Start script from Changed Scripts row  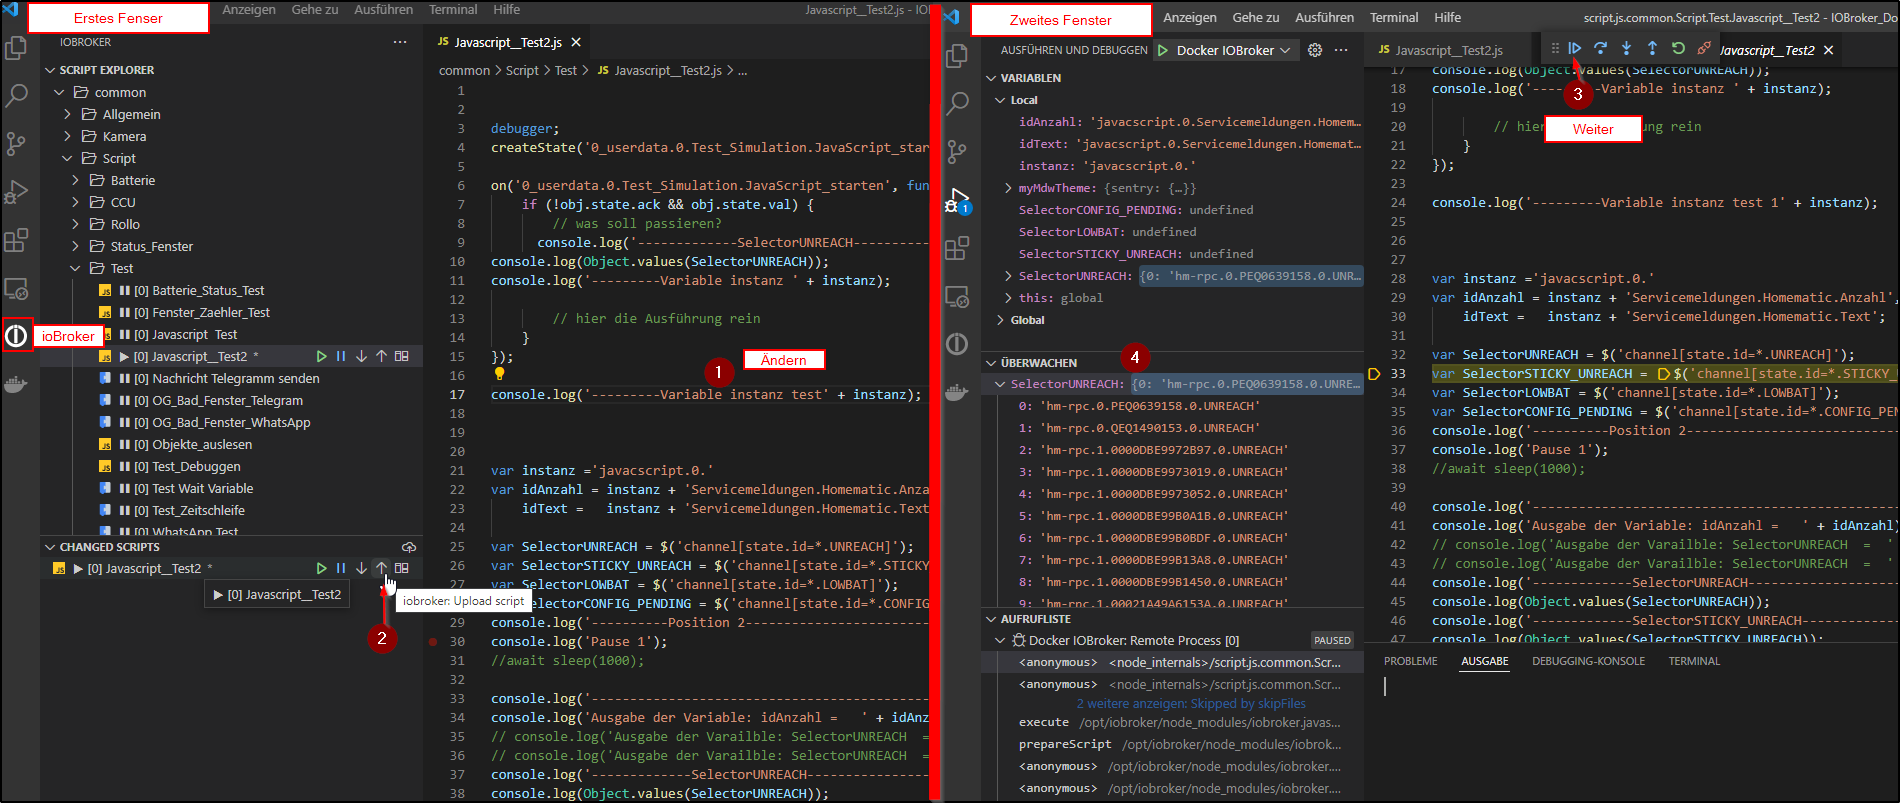[321, 568]
